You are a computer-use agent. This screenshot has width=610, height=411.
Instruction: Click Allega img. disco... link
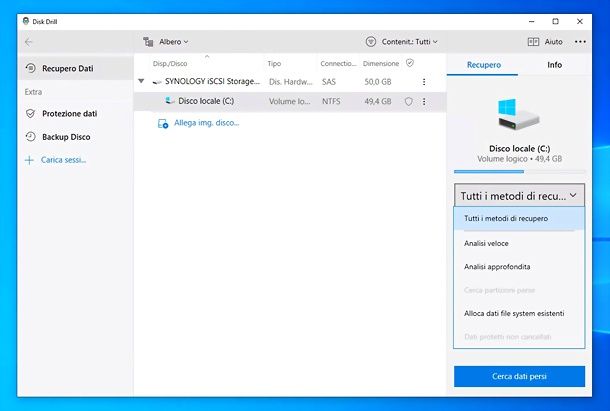(x=207, y=123)
